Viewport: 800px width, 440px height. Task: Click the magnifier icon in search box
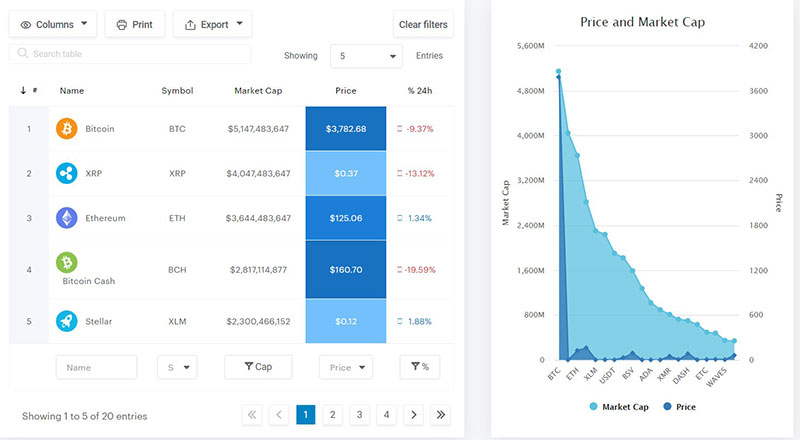point(22,53)
